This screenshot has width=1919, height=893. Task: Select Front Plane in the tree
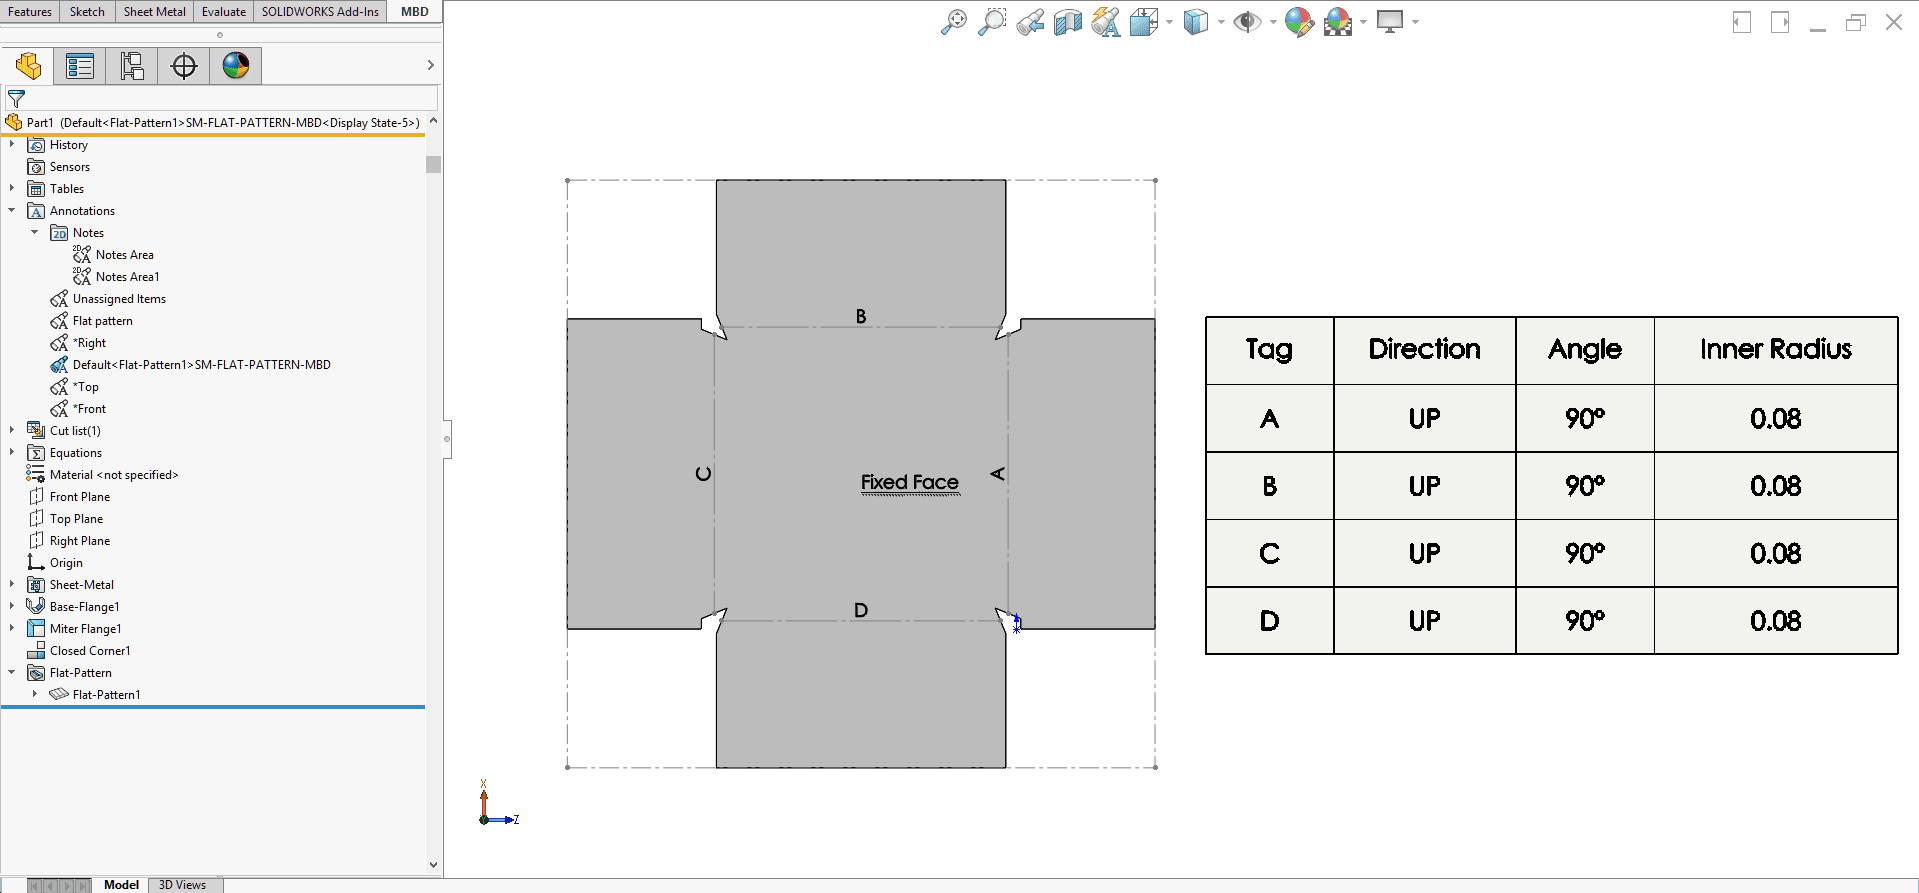coord(80,497)
